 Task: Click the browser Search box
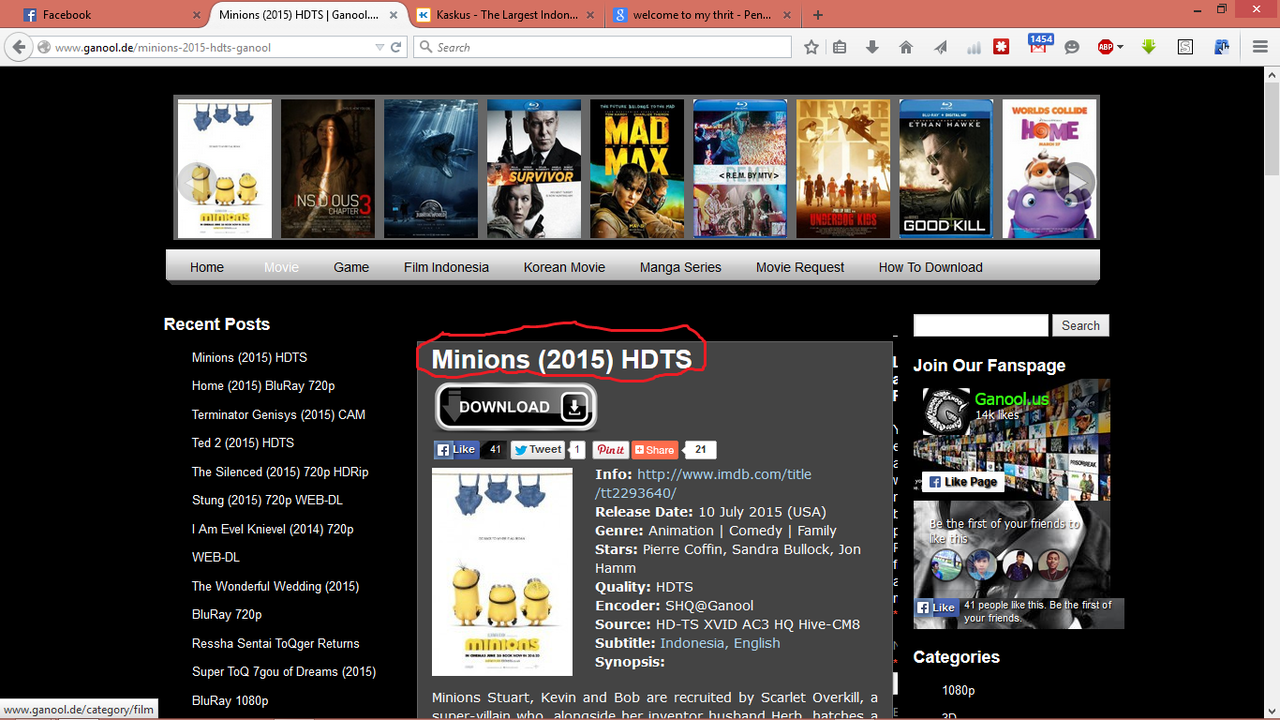coord(602,47)
